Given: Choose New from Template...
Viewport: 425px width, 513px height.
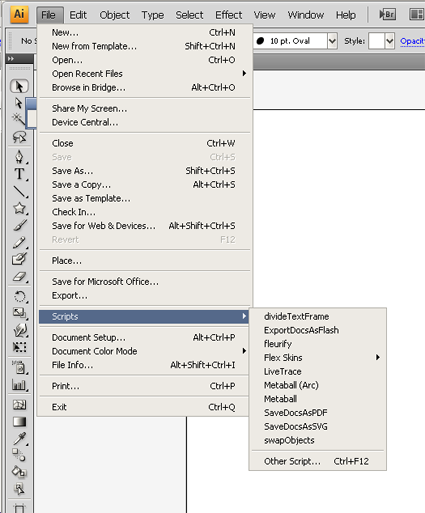Looking at the screenshot, I should tap(144, 46).
